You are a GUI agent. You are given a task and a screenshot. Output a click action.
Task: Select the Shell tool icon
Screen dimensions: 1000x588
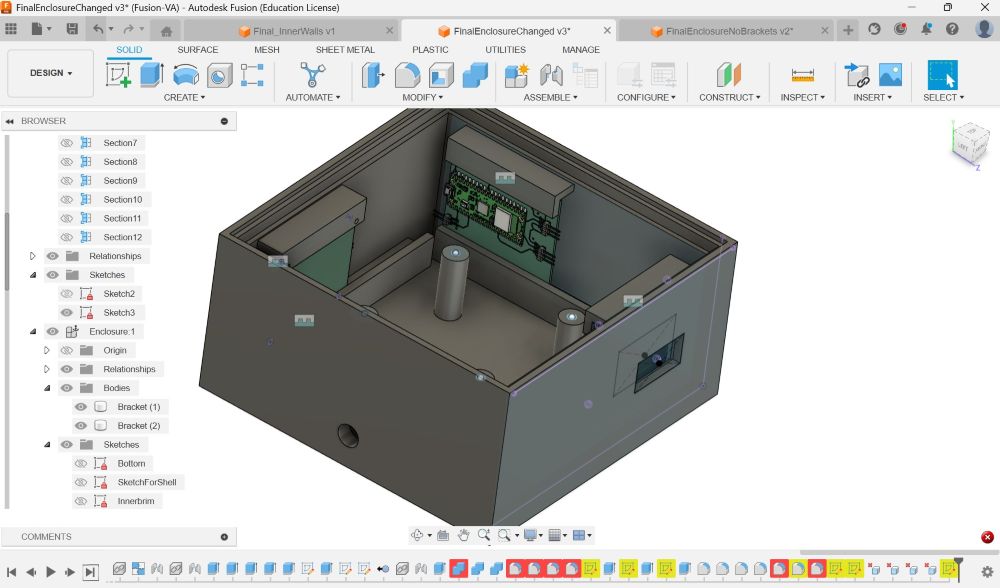click(441, 75)
